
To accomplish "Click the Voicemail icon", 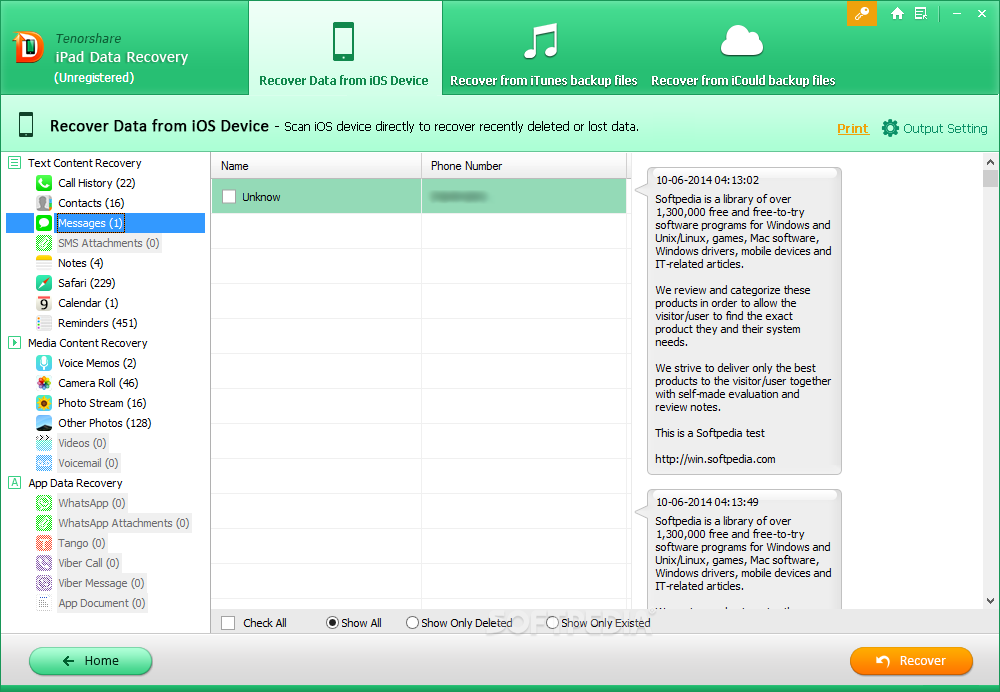I will 44,463.
